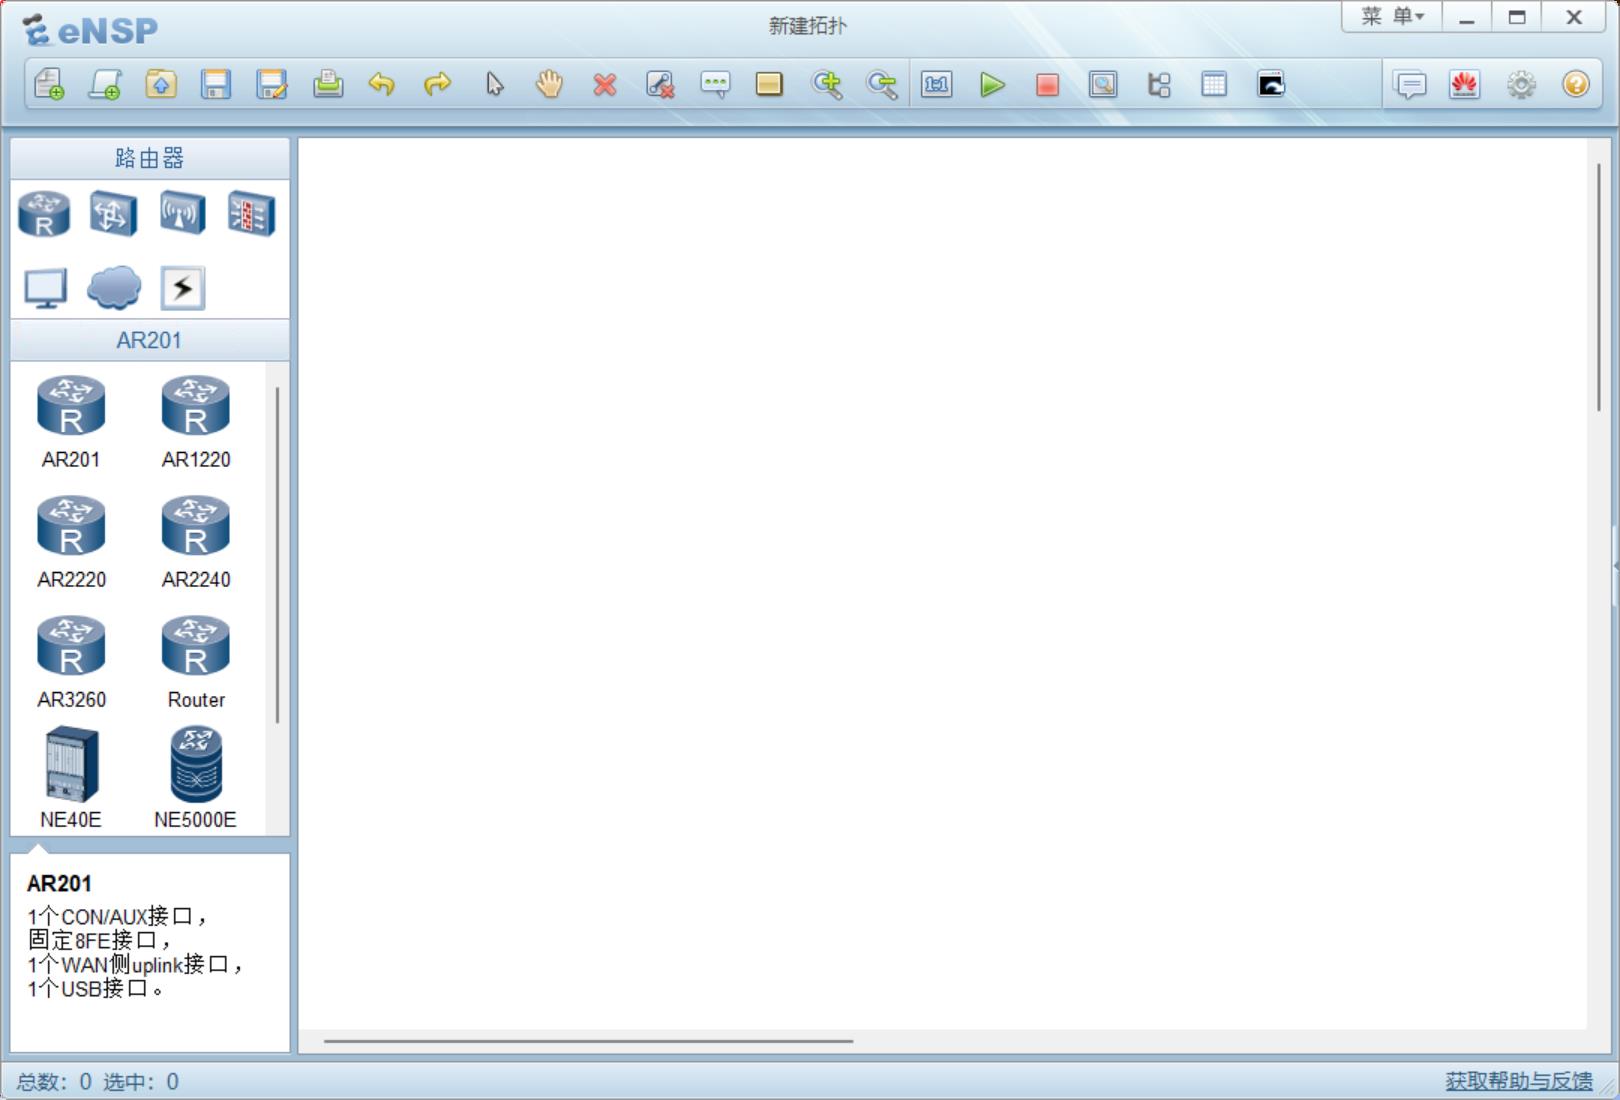Click the New Topology toolbar icon
The width and height of the screenshot is (1620, 1100).
[x=49, y=84]
